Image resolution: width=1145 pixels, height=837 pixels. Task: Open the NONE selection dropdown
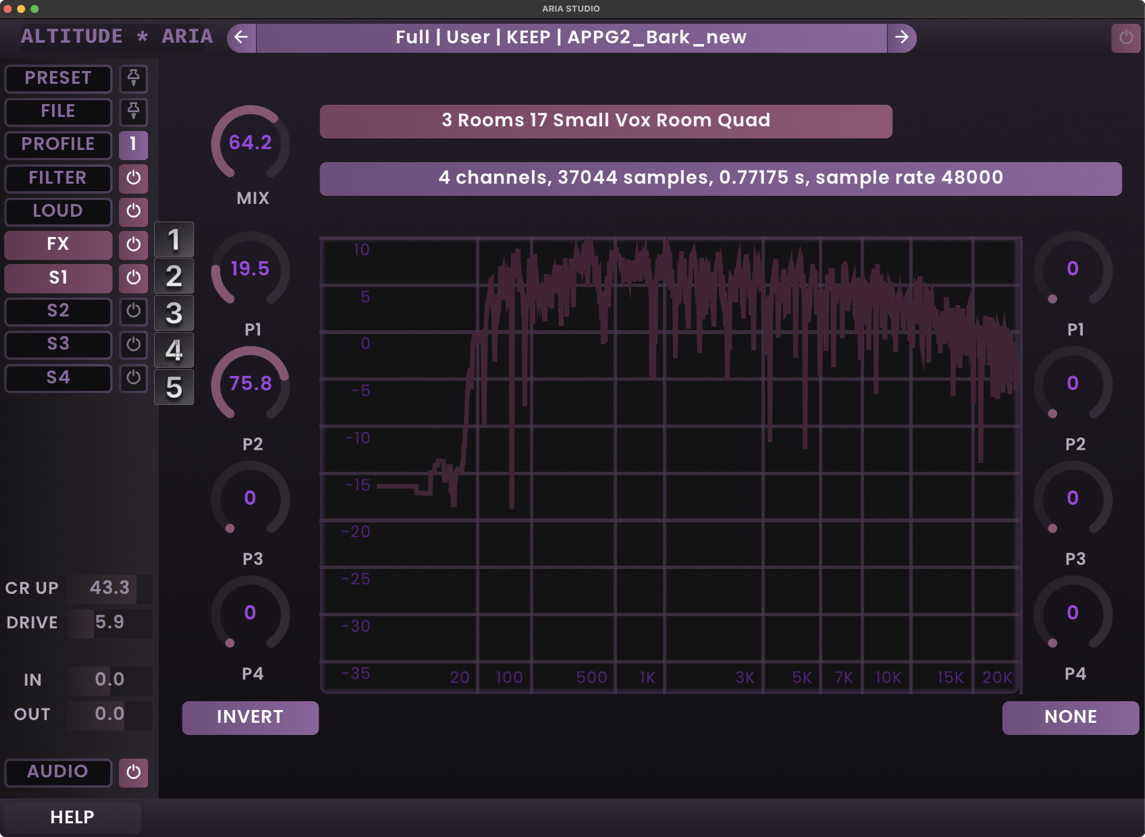1070,717
